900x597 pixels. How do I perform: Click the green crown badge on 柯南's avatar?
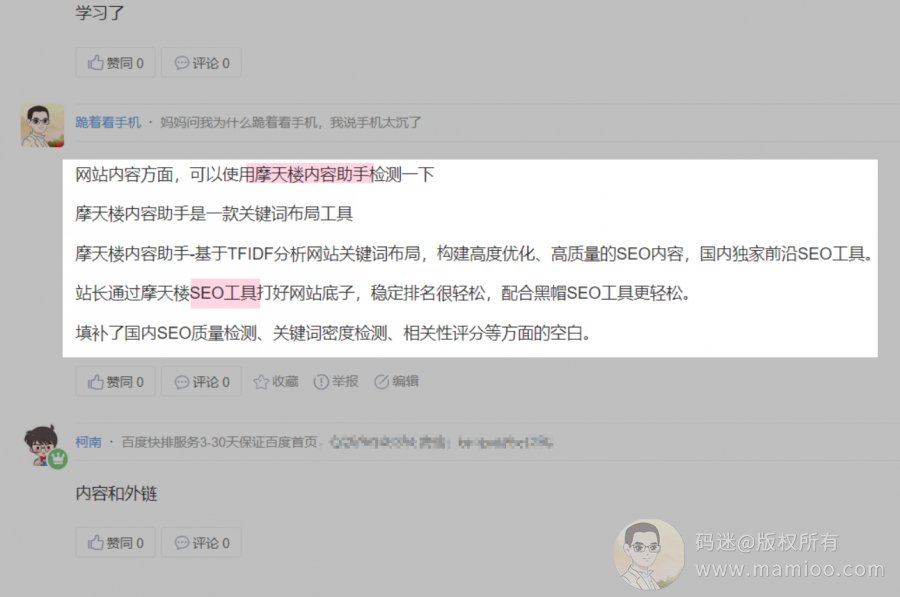point(57,459)
